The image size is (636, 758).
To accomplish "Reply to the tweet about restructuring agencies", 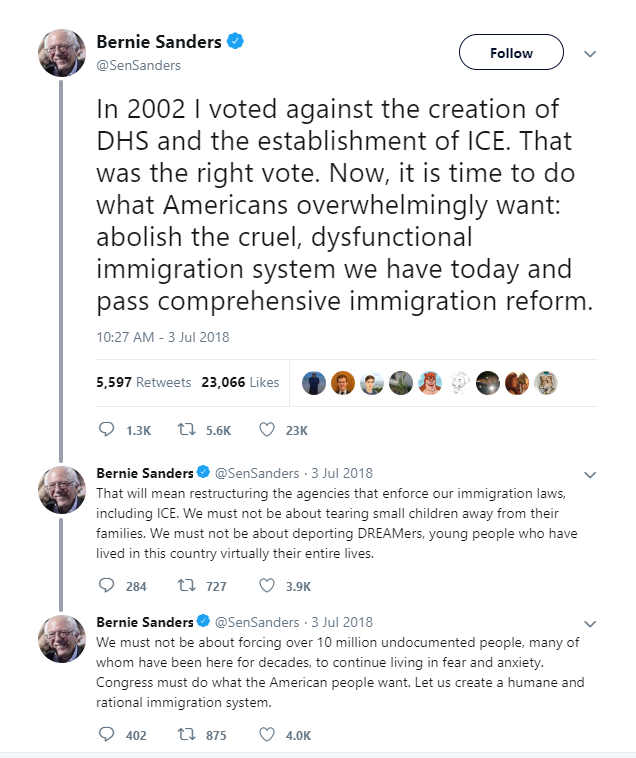I will click(x=106, y=585).
